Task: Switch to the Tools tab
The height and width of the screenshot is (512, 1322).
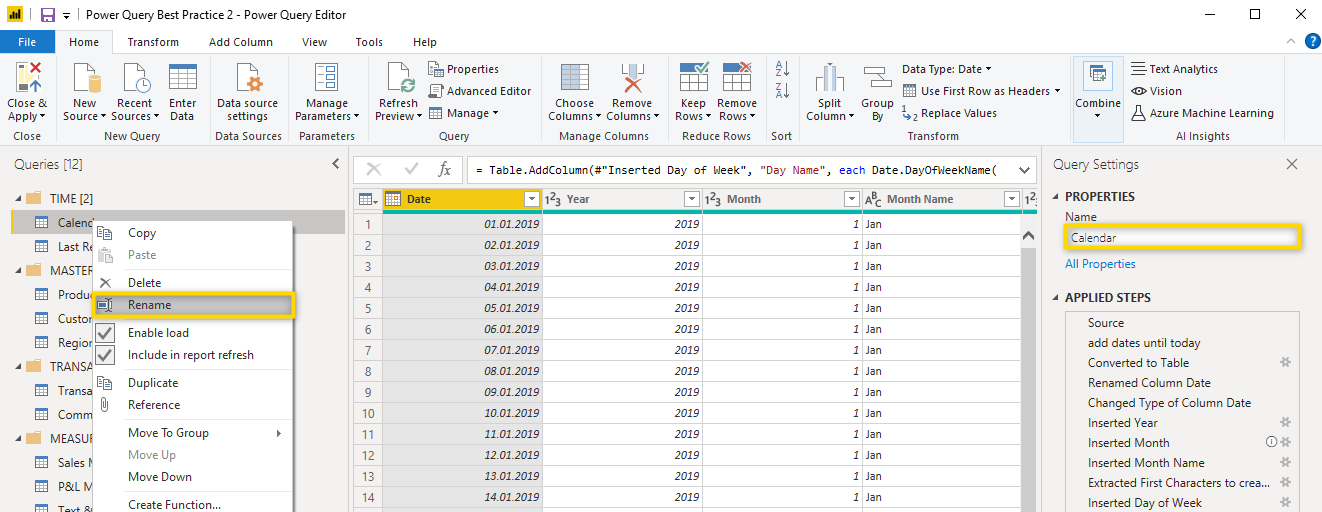Action: pos(369,42)
